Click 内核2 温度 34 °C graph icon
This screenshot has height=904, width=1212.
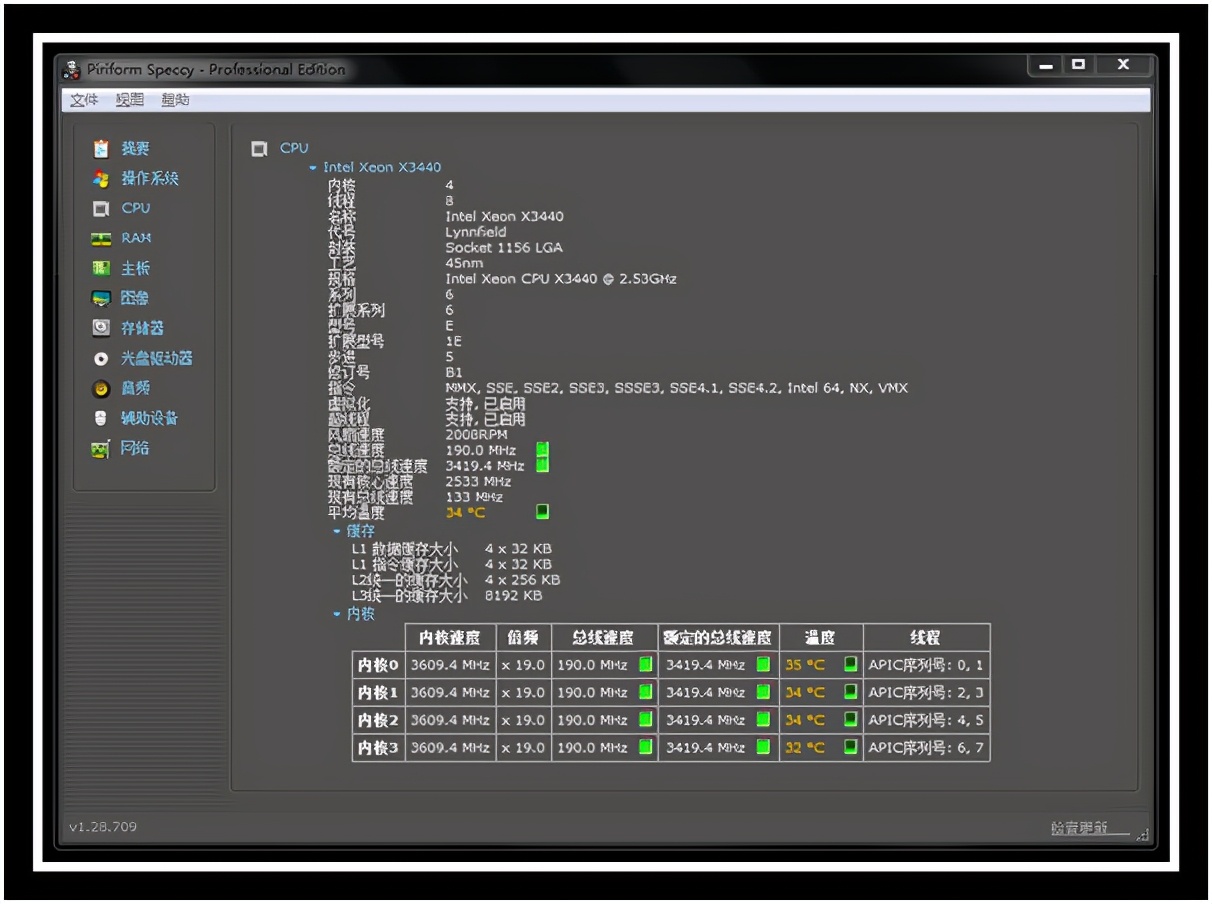(850, 719)
